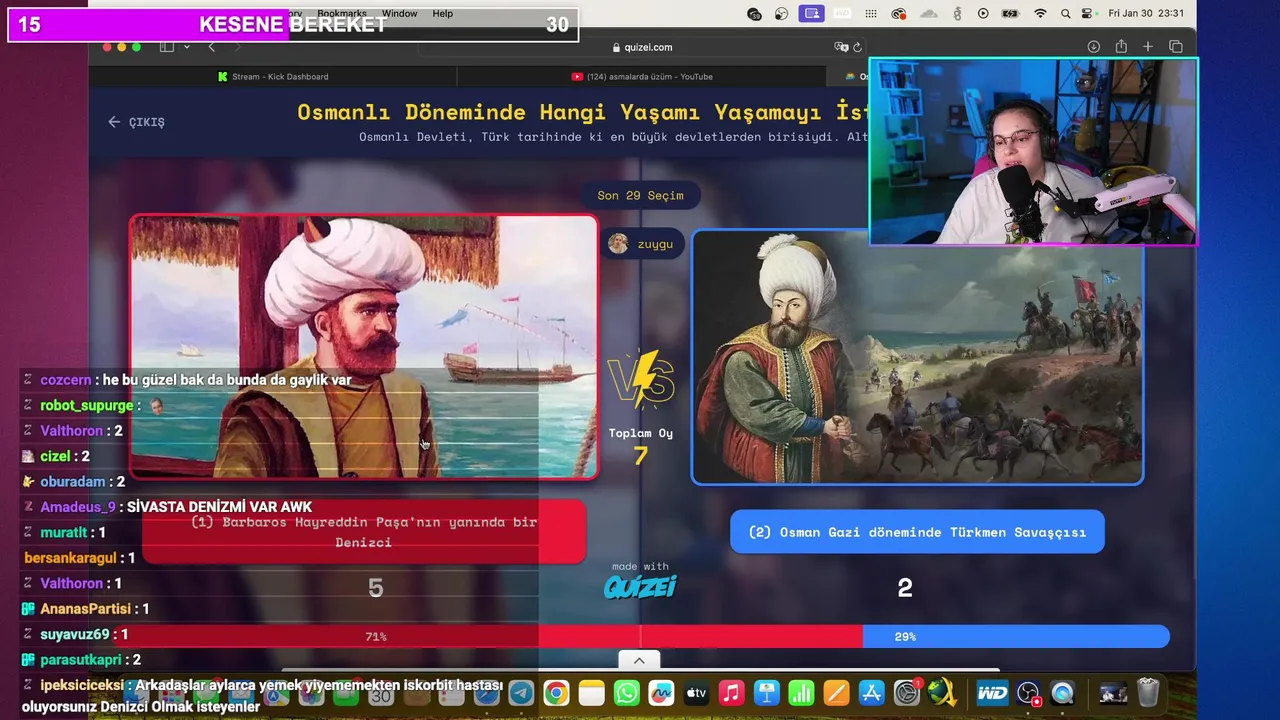Click the Son 29 Seçim pill
Image resolution: width=1280 pixels, height=720 pixels.
[x=640, y=195]
